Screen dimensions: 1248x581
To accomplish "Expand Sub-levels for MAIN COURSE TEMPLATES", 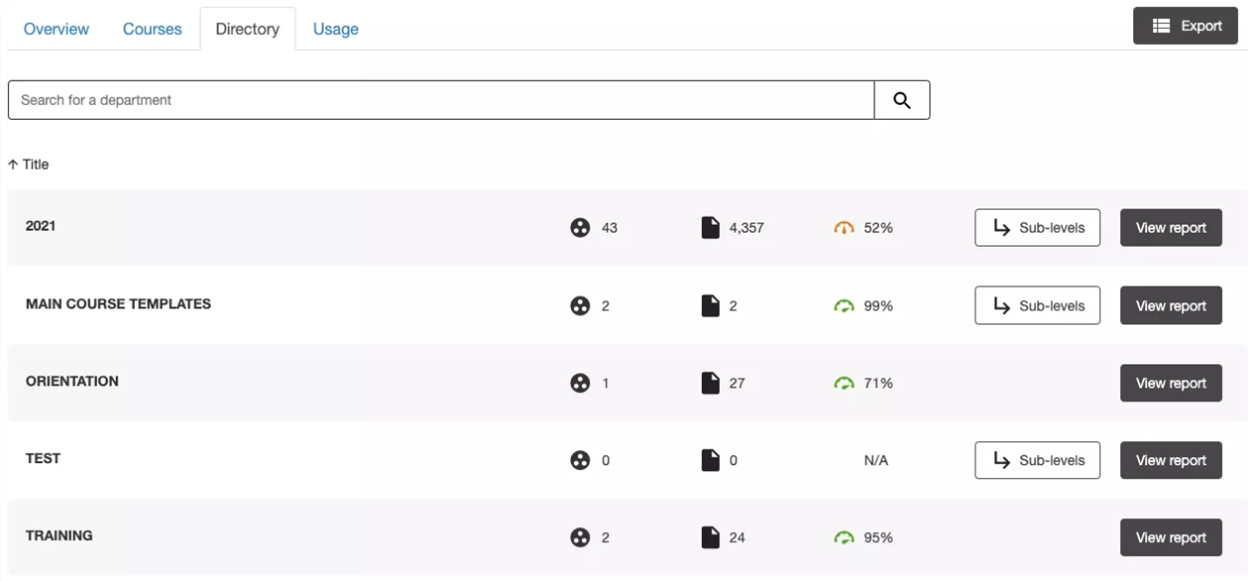I will [x=1037, y=306].
